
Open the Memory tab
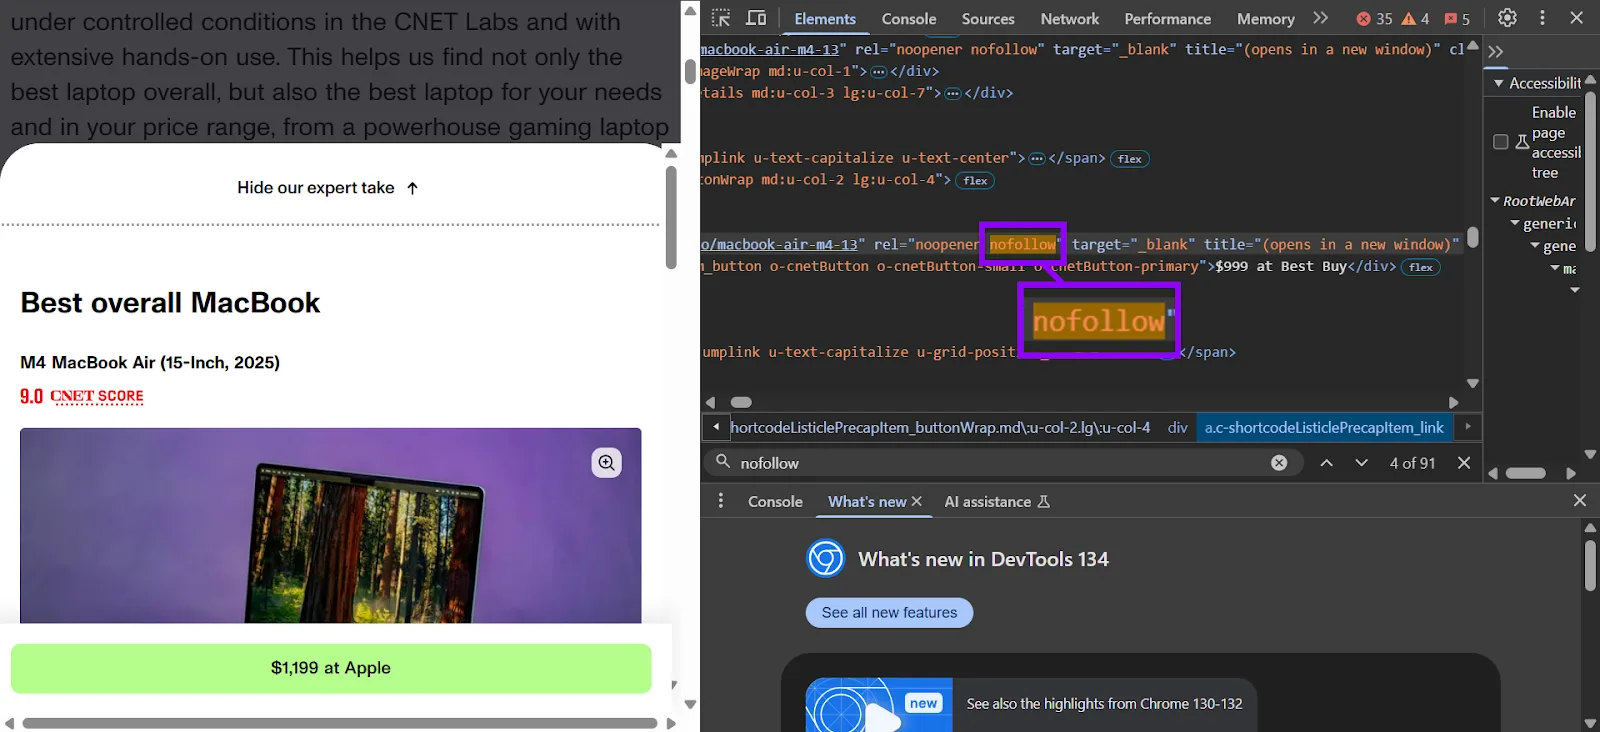coord(1266,19)
